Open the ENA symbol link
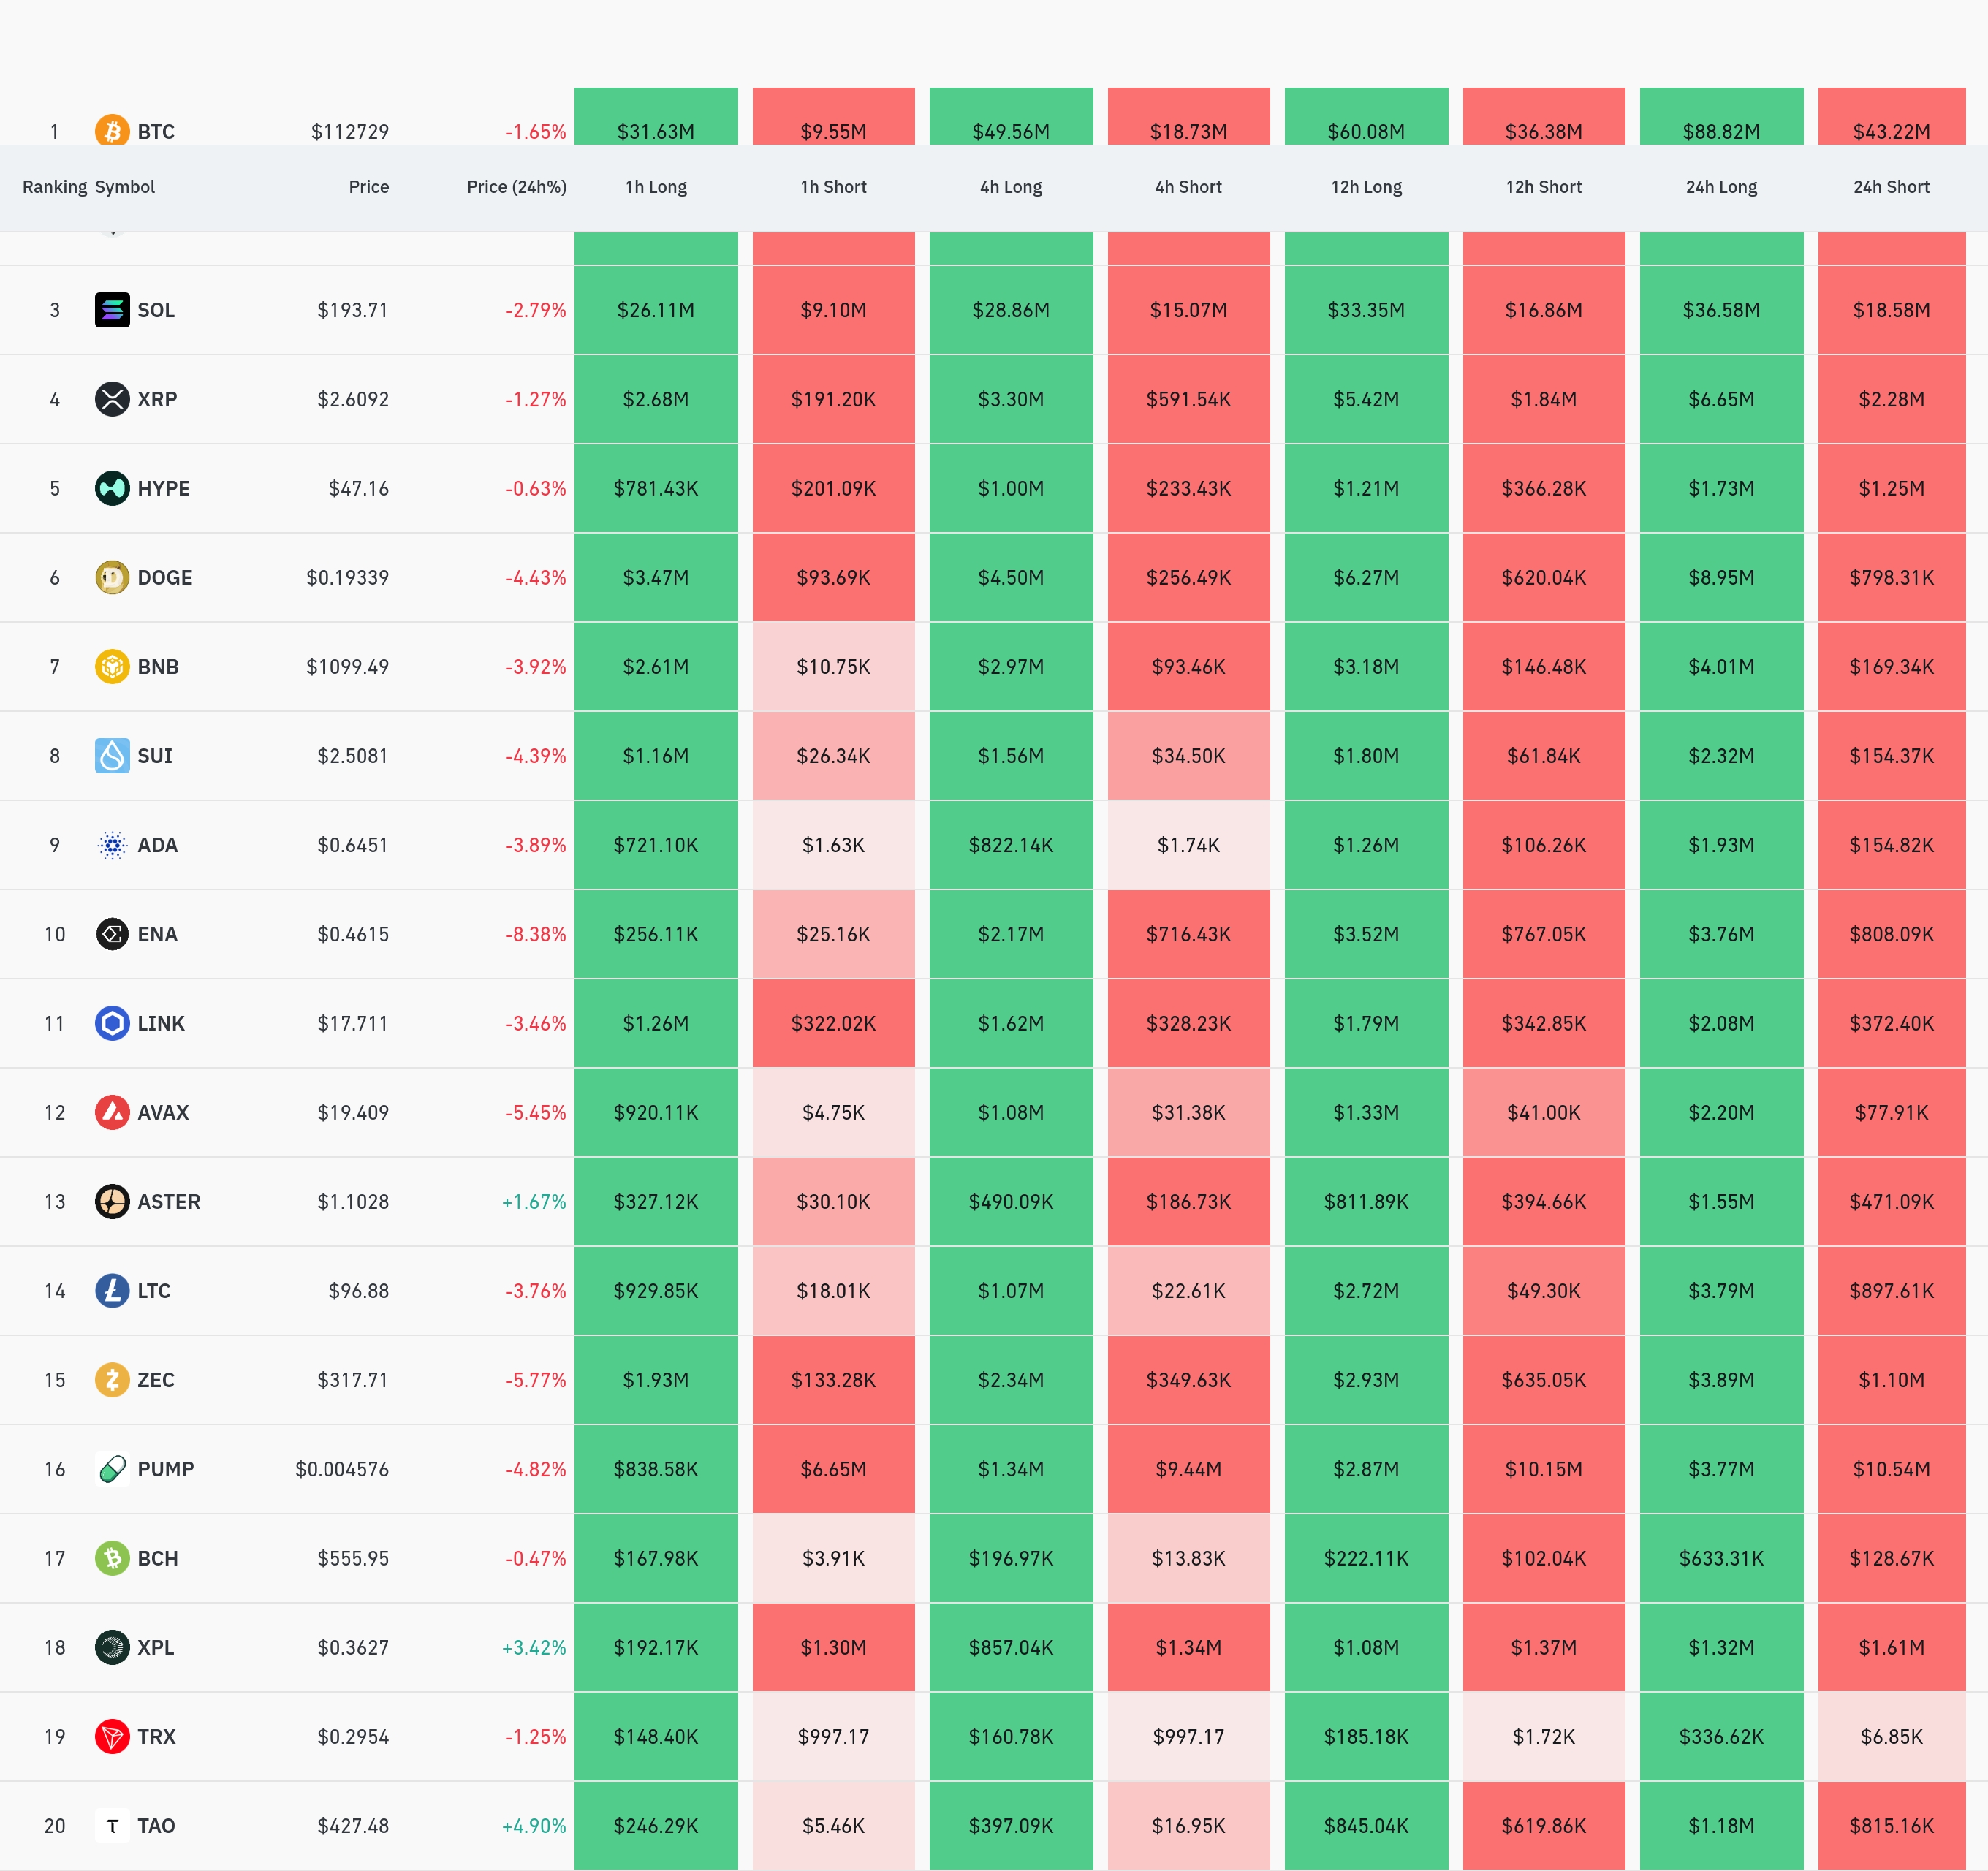Screen dimensions: 1988x1871 point(157,934)
